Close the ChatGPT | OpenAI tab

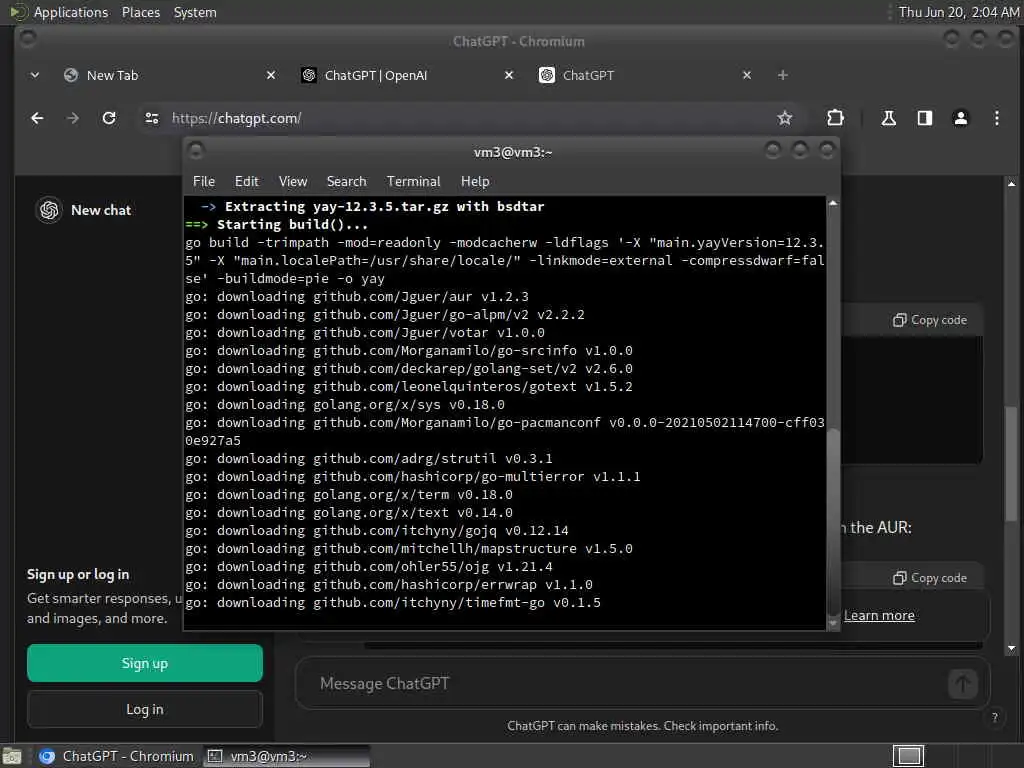pos(509,75)
